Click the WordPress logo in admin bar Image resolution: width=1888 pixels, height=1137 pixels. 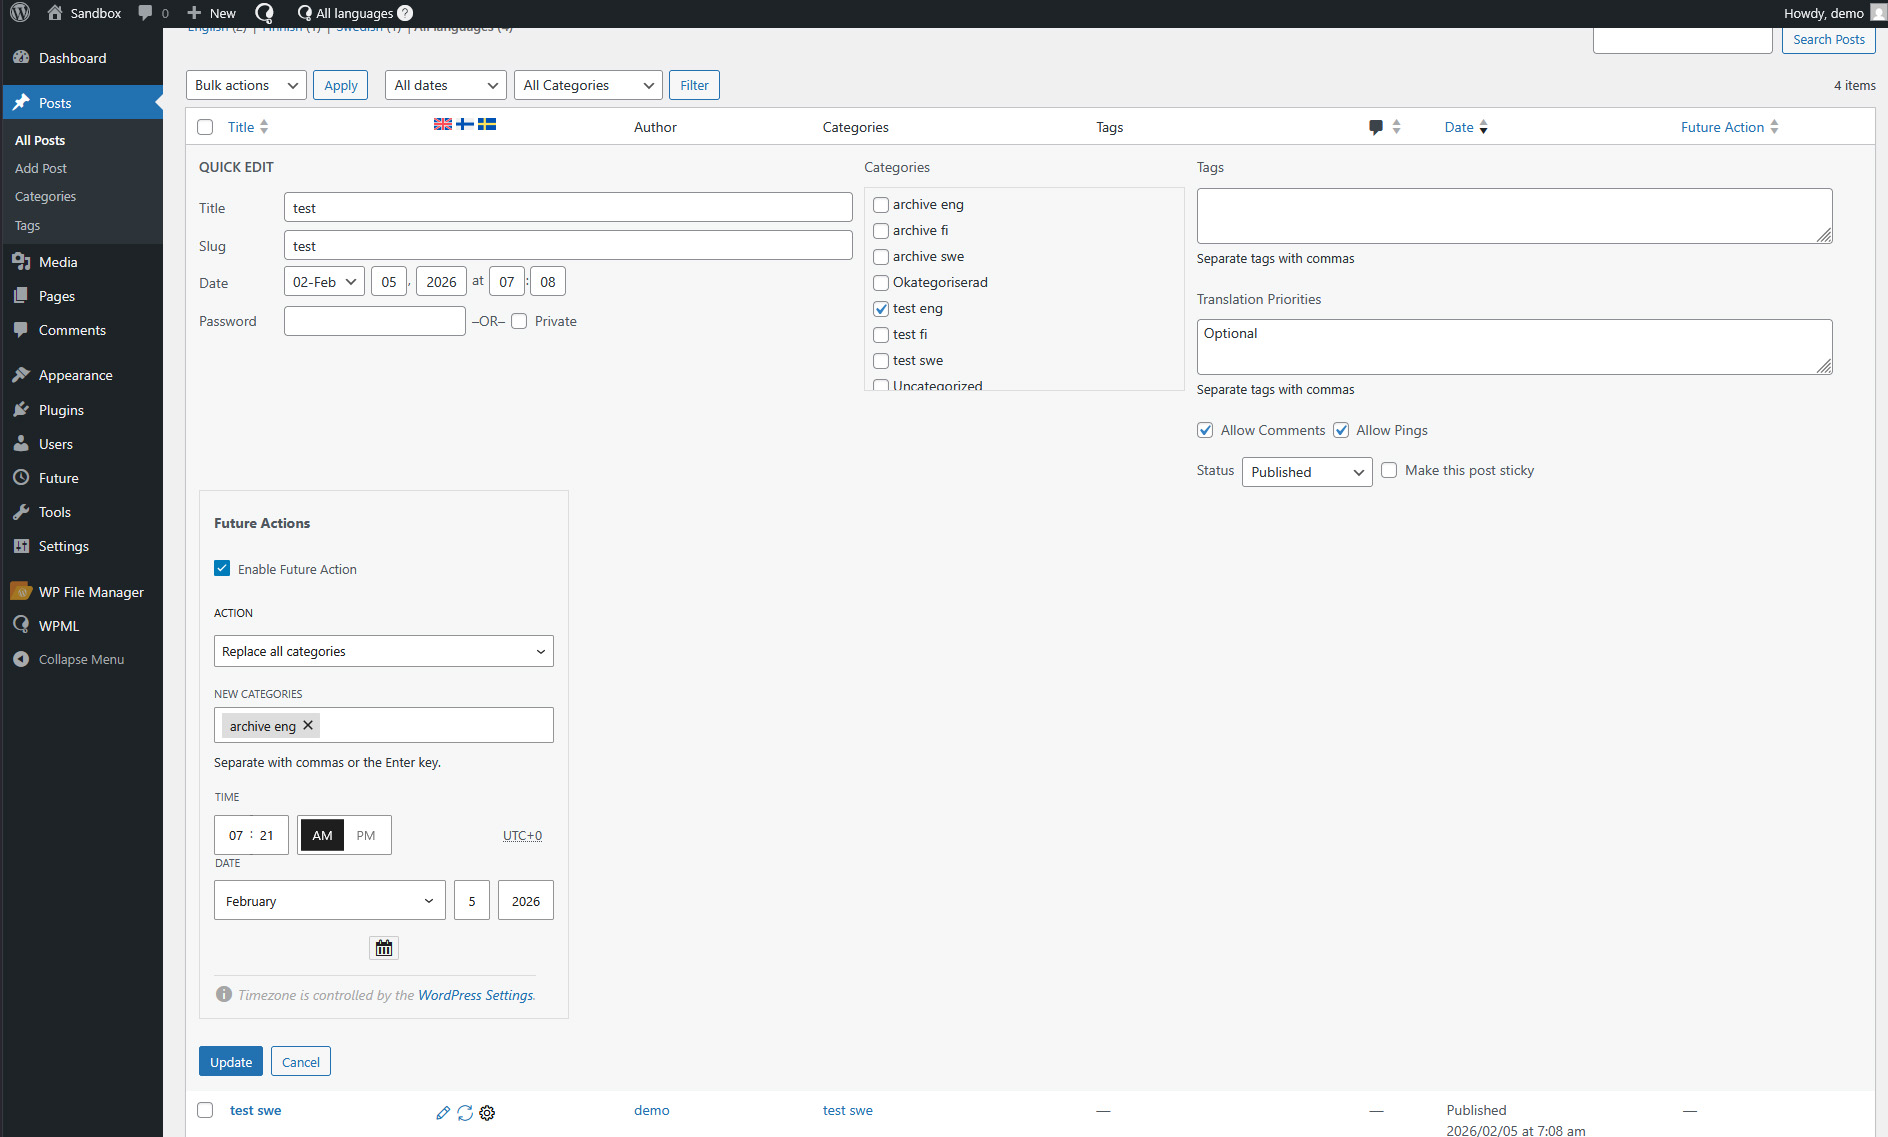(20, 13)
